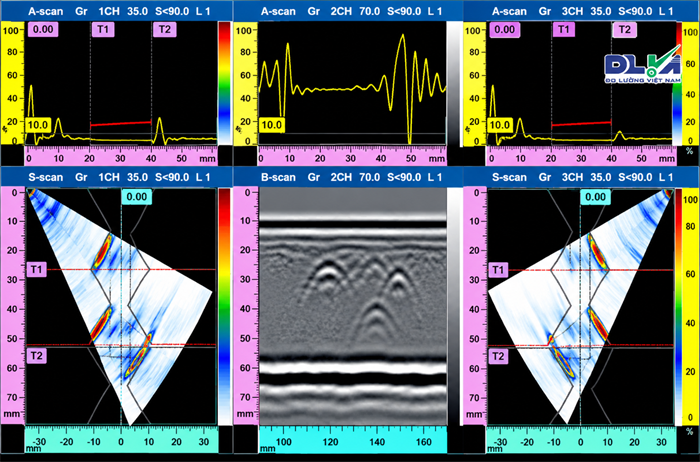
Task: Click the 35.0 angle value in 1CH A-scan title
Action: tap(137, 11)
